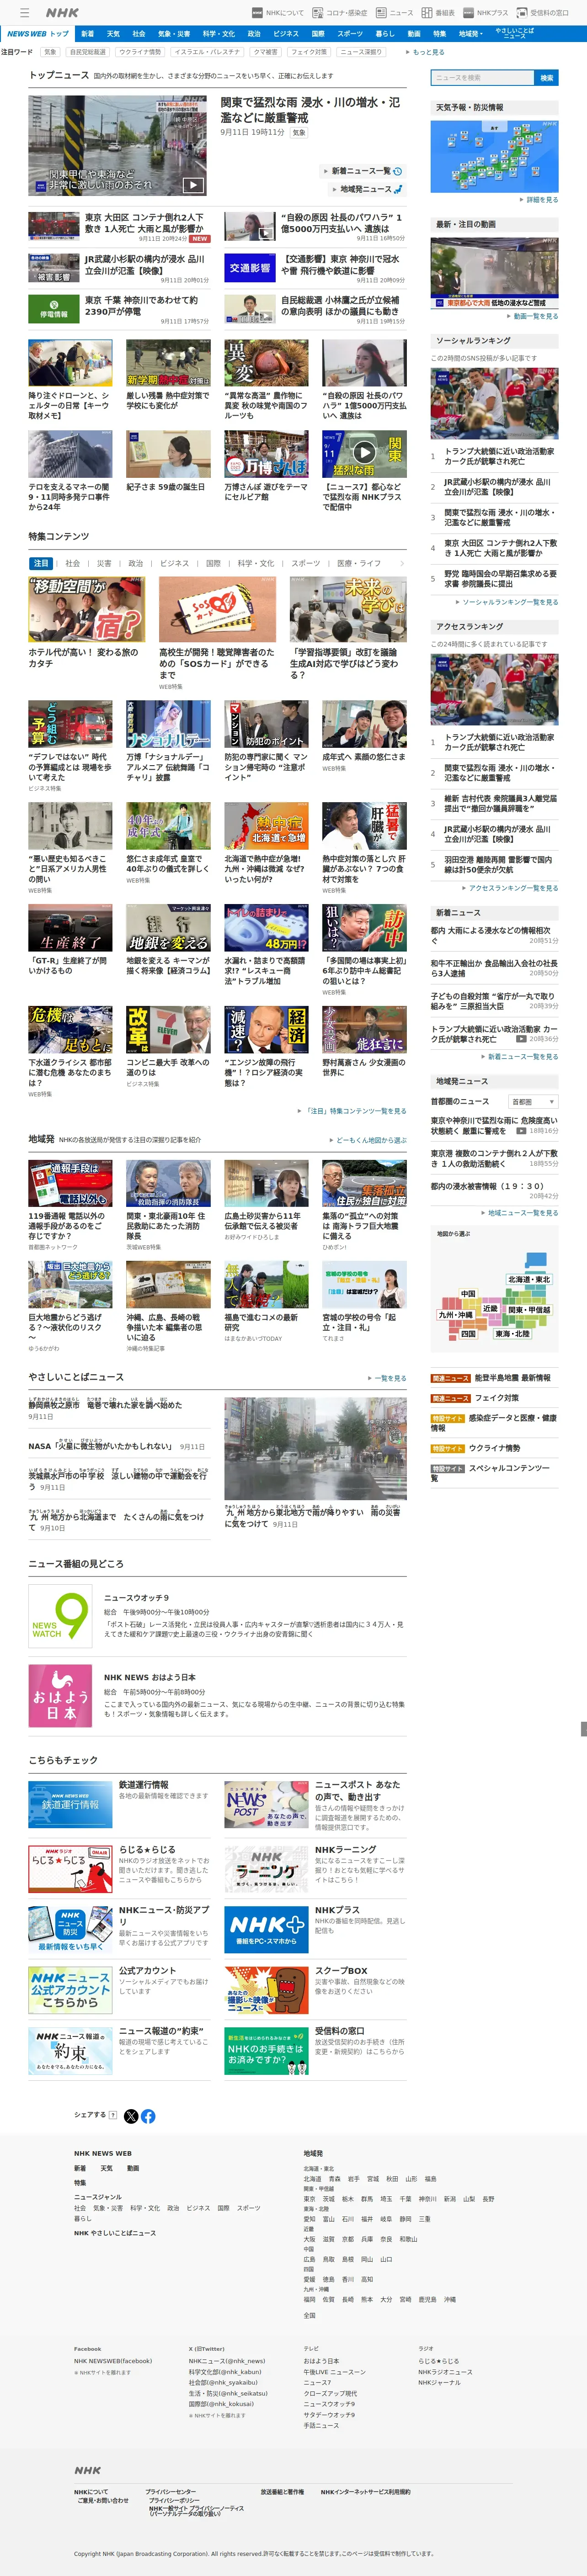This screenshot has height=2576, width=587.
Task: Open the ニュースポスト News Post banner
Action: [x=266, y=1804]
